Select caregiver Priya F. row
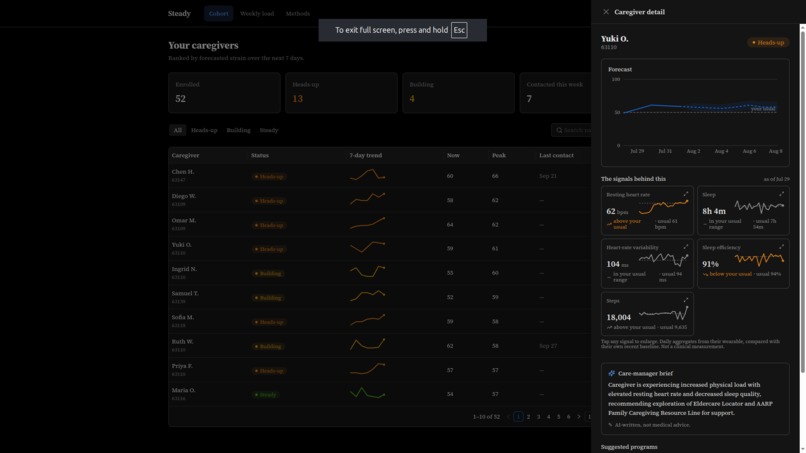The width and height of the screenshot is (806, 453). click(x=380, y=370)
